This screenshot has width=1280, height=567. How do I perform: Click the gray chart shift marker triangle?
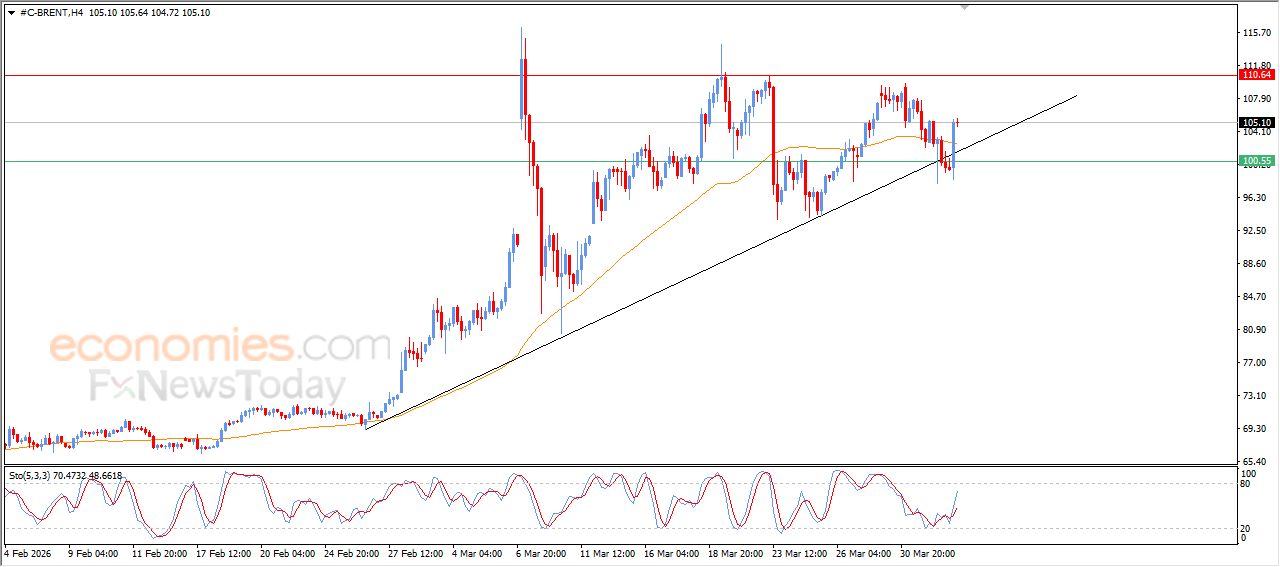click(963, 7)
